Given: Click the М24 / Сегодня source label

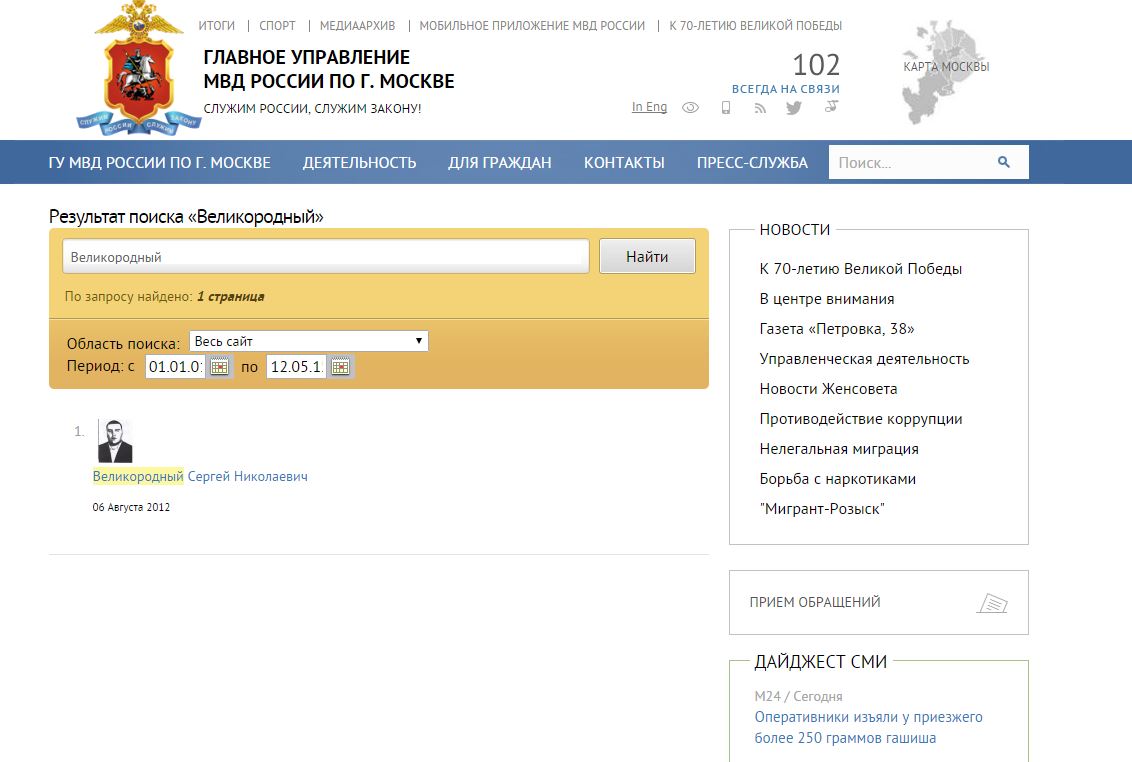Looking at the screenshot, I should tap(798, 696).
